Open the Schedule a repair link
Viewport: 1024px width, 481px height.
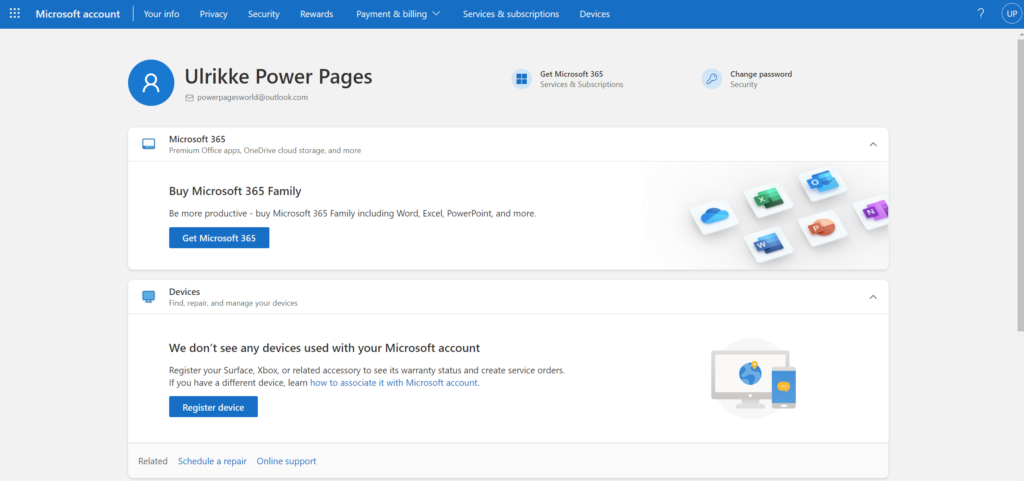(x=212, y=461)
